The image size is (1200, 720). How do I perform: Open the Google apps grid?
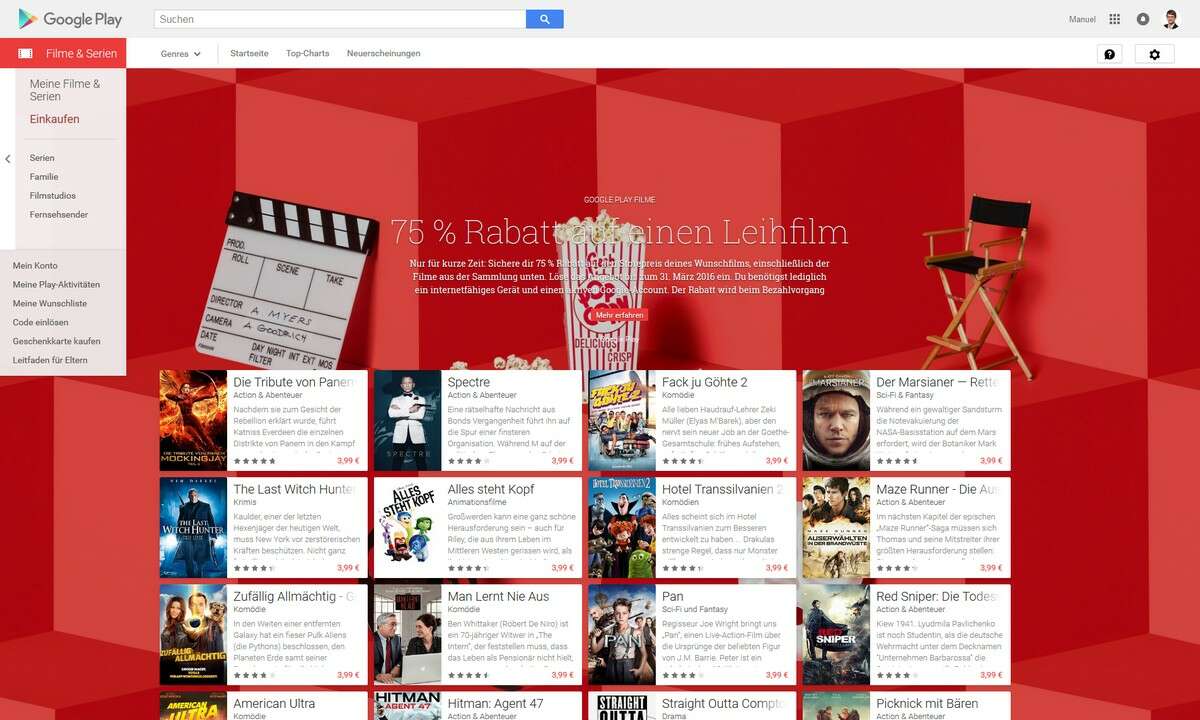pyautogui.click(x=1115, y=19)
